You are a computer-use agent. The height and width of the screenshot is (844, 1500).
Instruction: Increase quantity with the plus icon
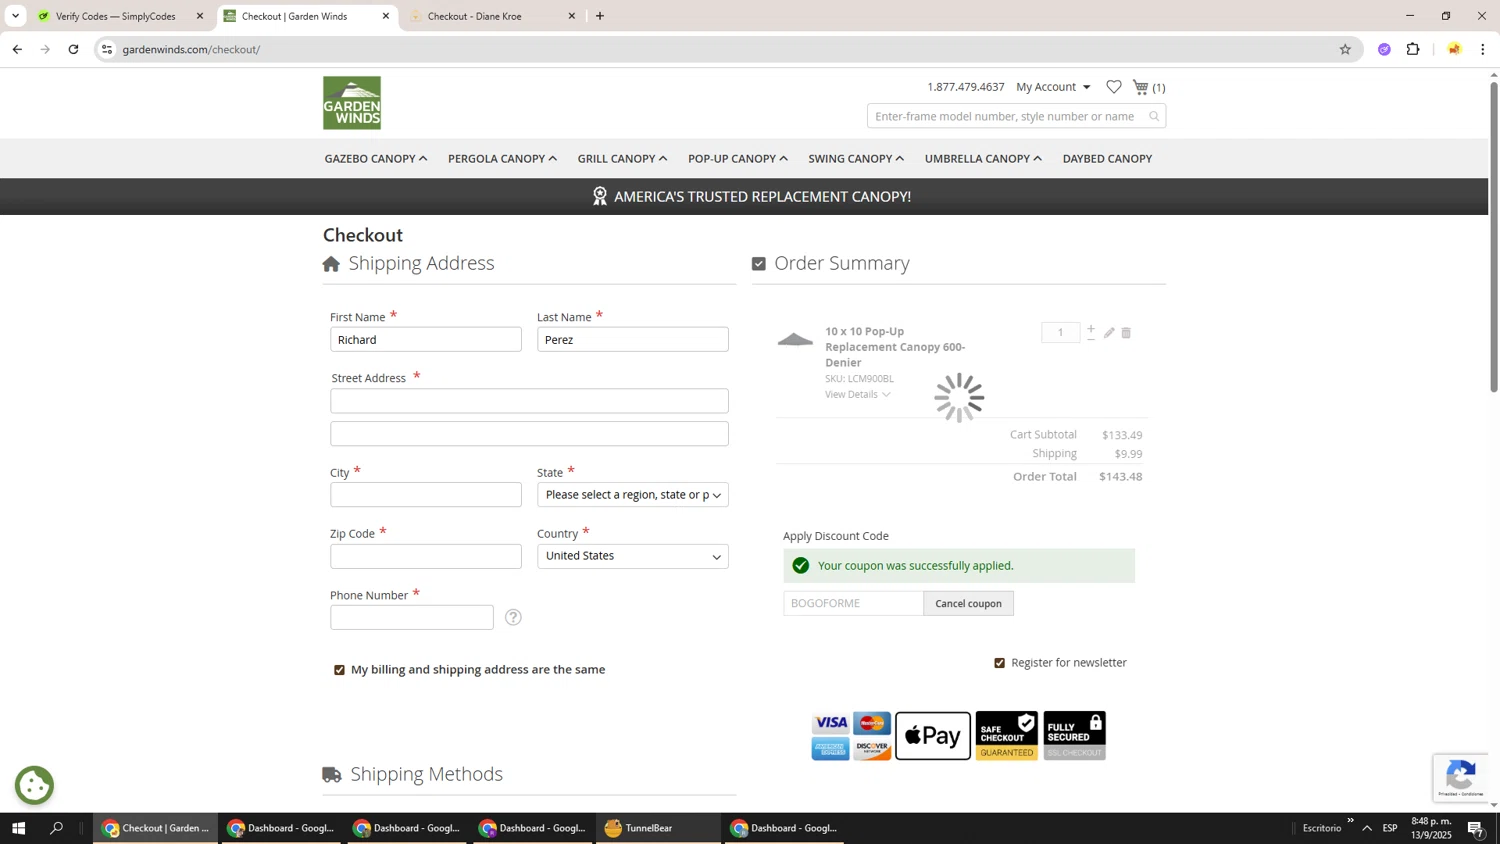[x=1091, y=328]
